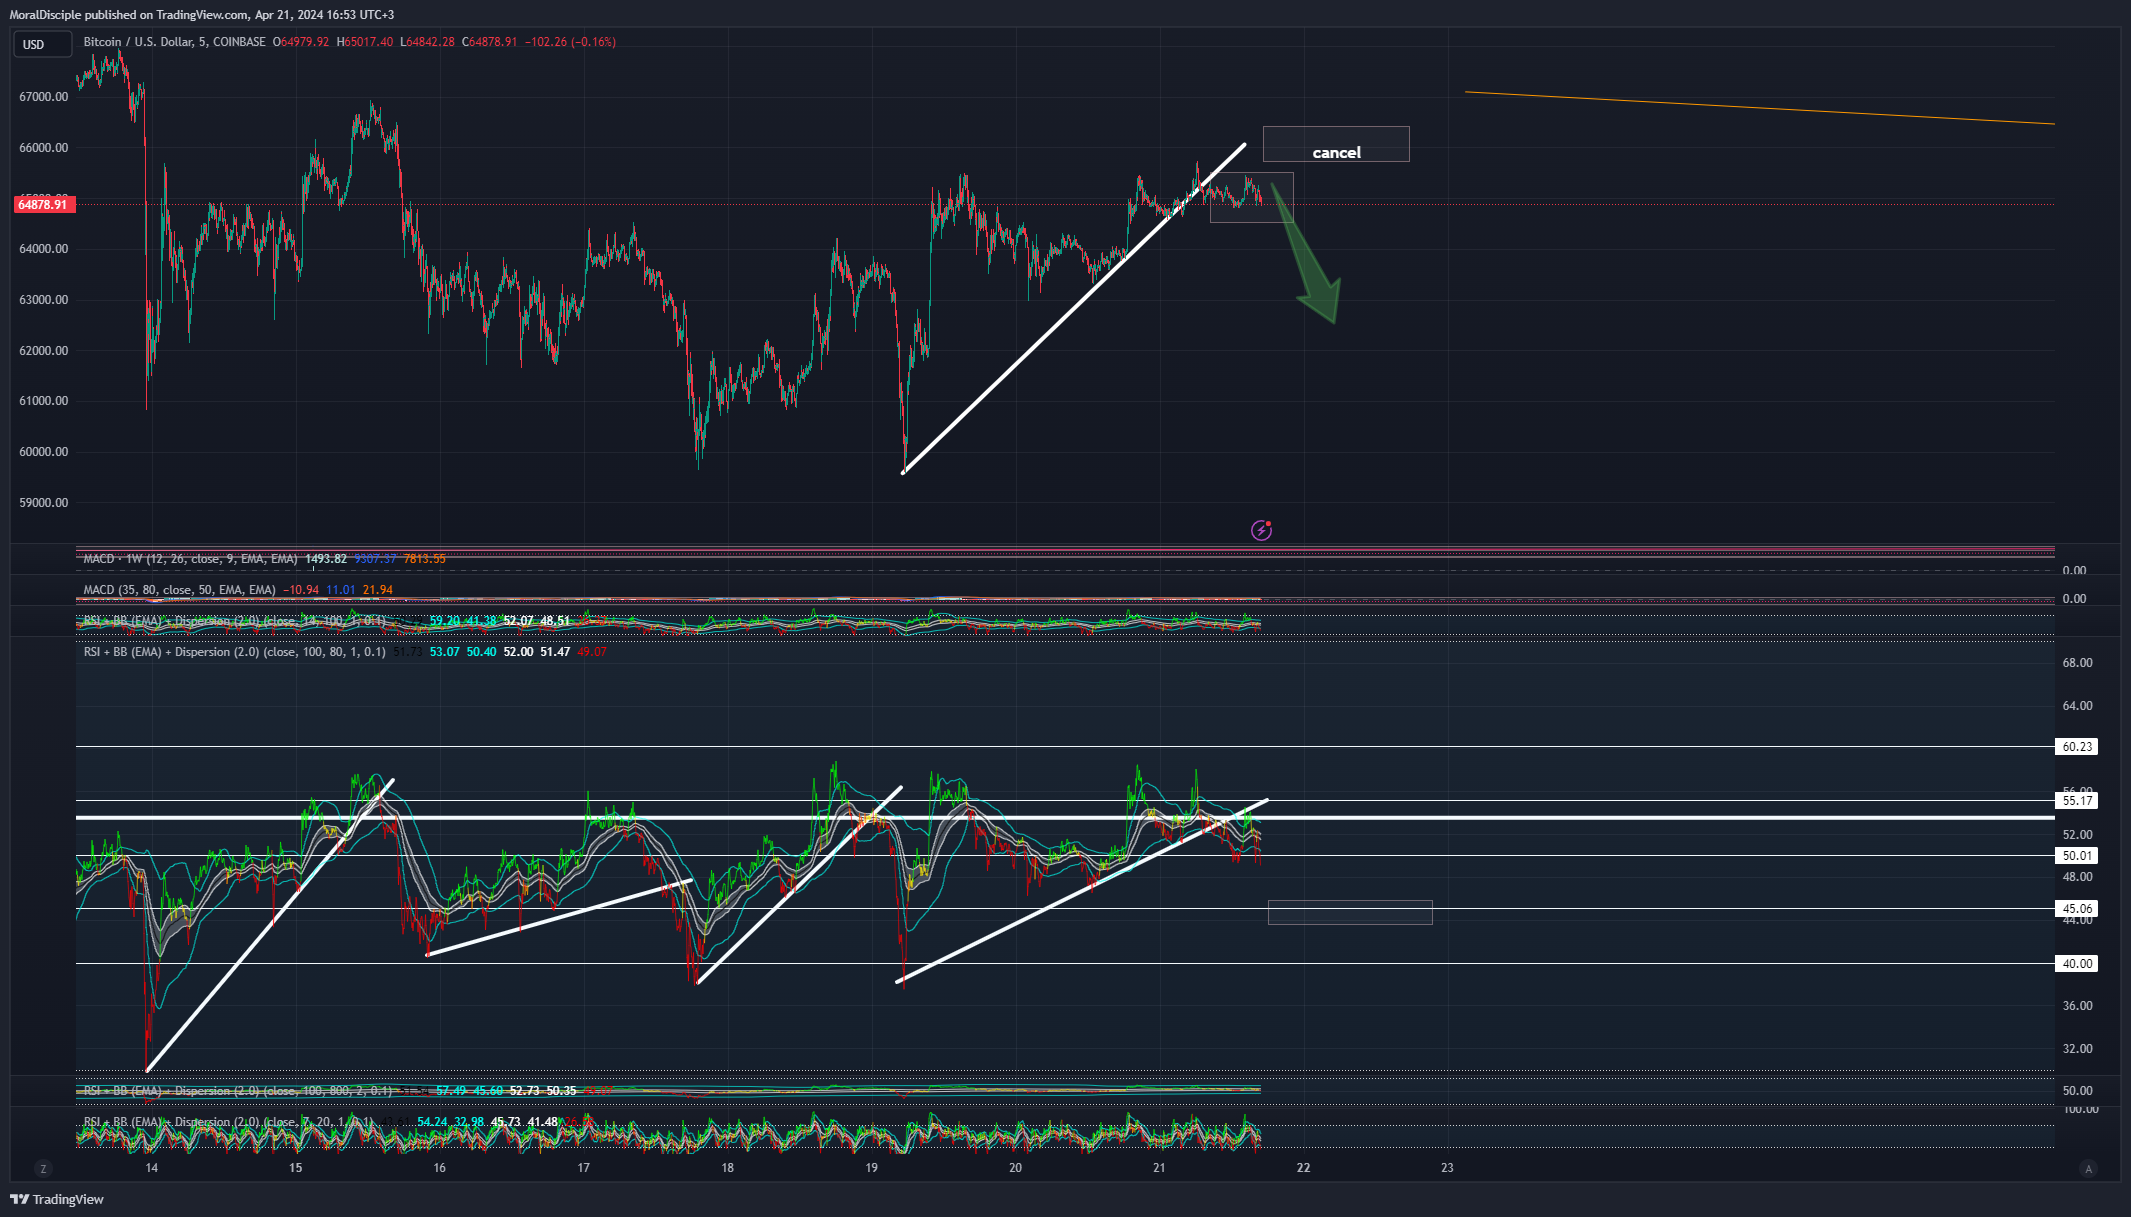The image size is (2131, 1217).
Task: Open the USD currency selector
Action: coord(42,44)
